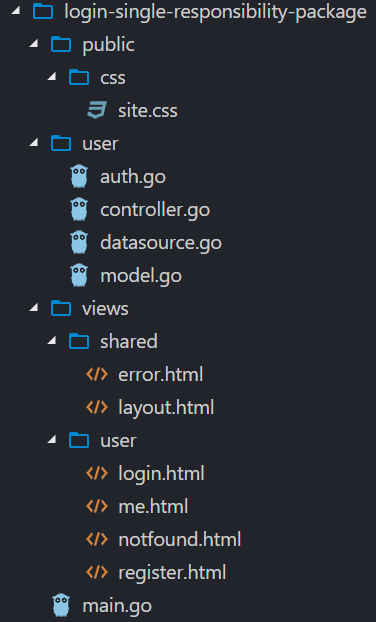Viewport: 376px width, 622px height.
Task: Open the me.html file
Action: (x=153, y=507)
